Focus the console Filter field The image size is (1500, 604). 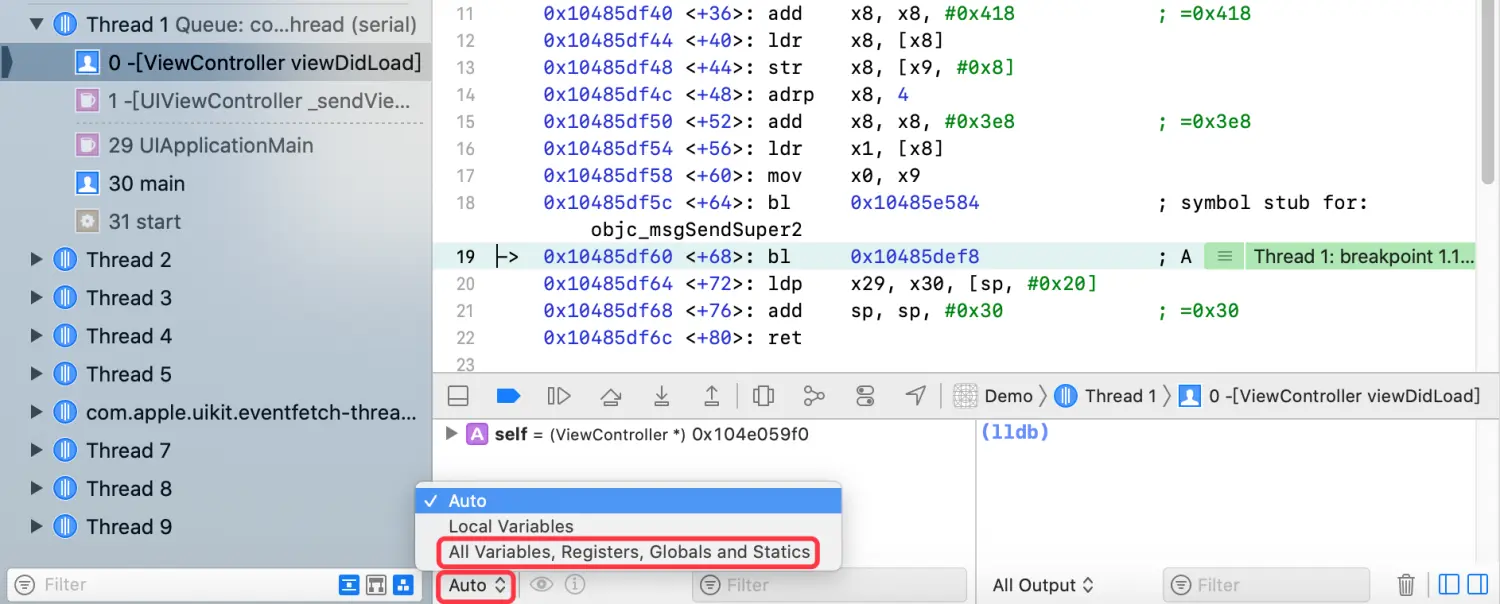1266,585
